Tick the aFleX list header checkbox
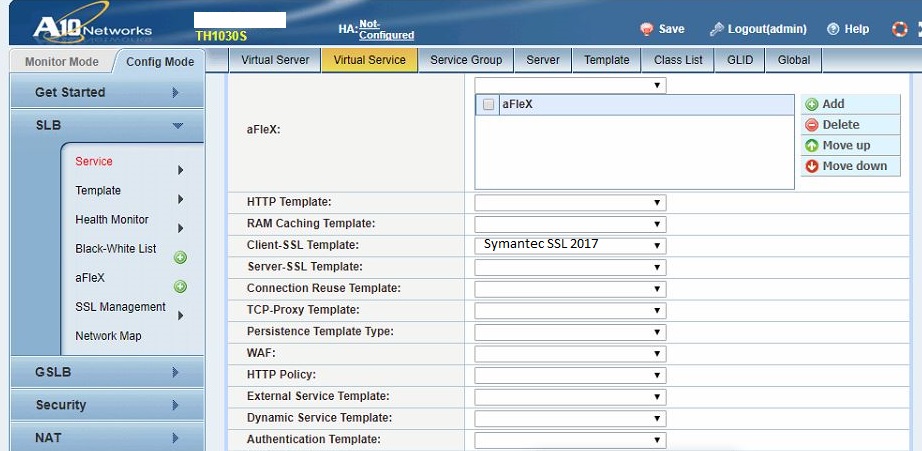Viewport: 922px width, 451px height. (488, 104)
